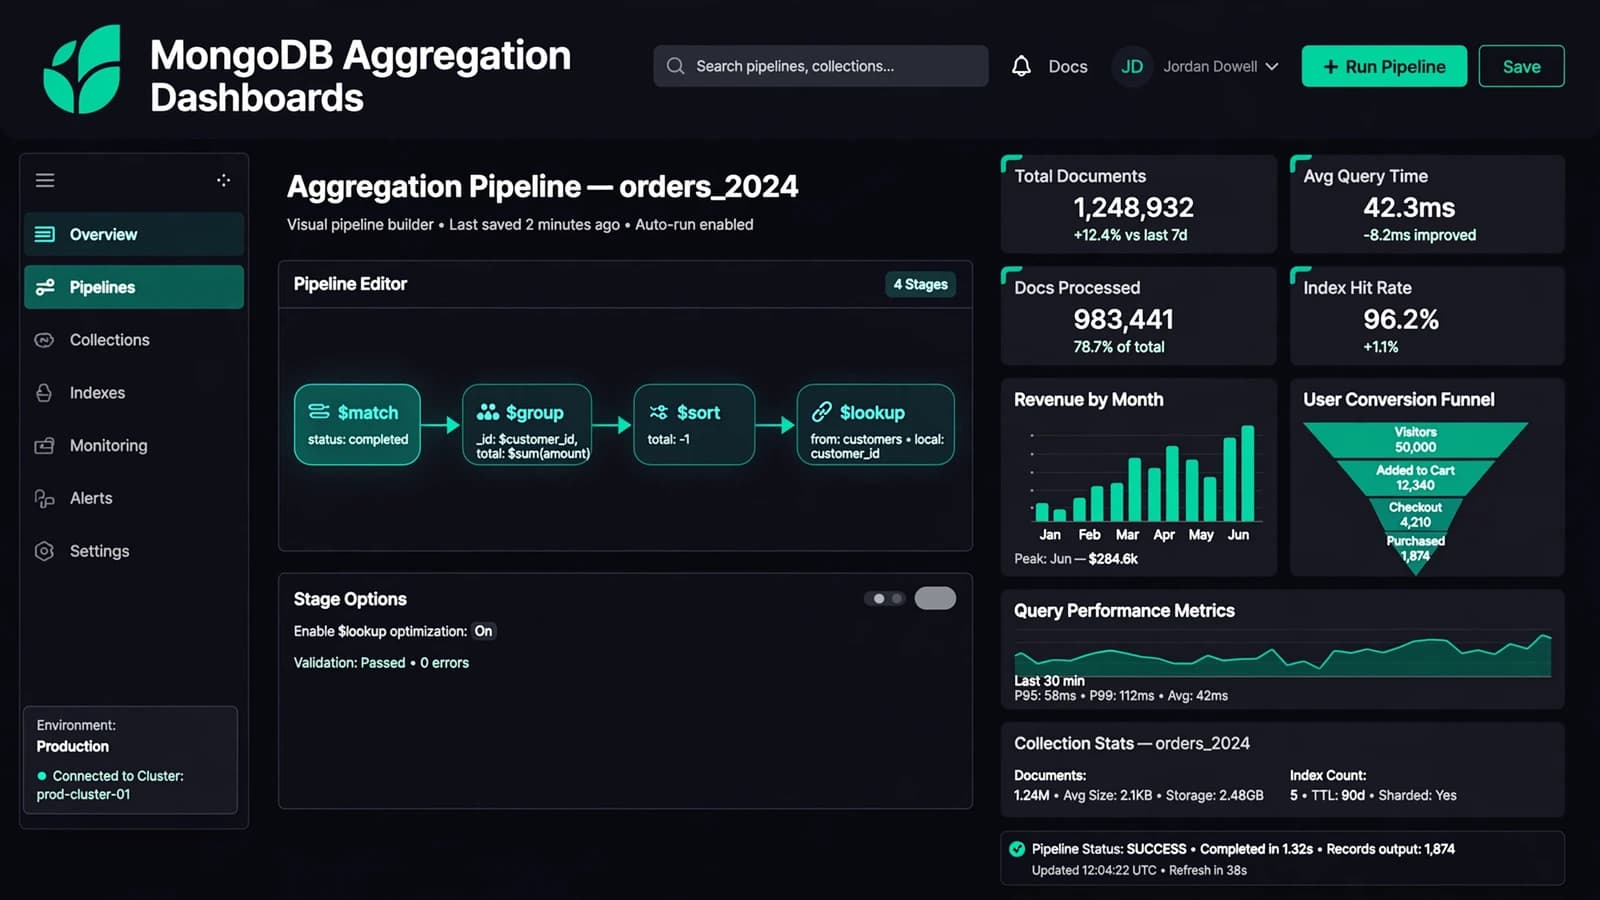This screenshot has height=900, width=1600.
Task: Click the JD user avatar
Action: tap(1132, 66)
